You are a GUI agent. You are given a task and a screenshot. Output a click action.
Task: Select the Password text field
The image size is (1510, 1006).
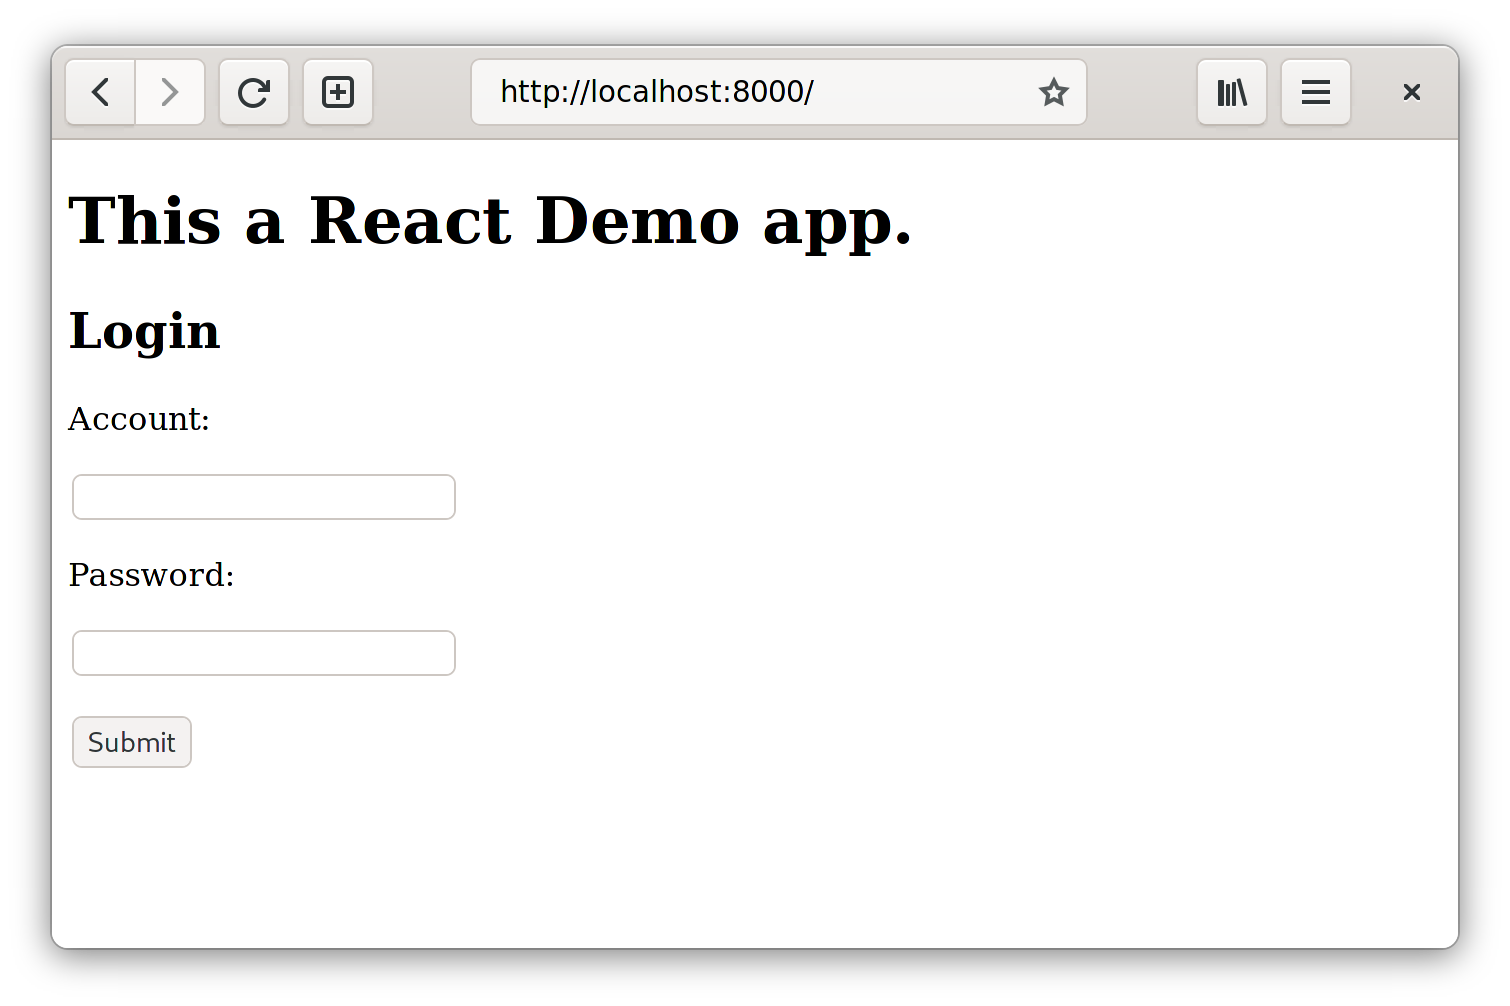(x=264, y=653)
